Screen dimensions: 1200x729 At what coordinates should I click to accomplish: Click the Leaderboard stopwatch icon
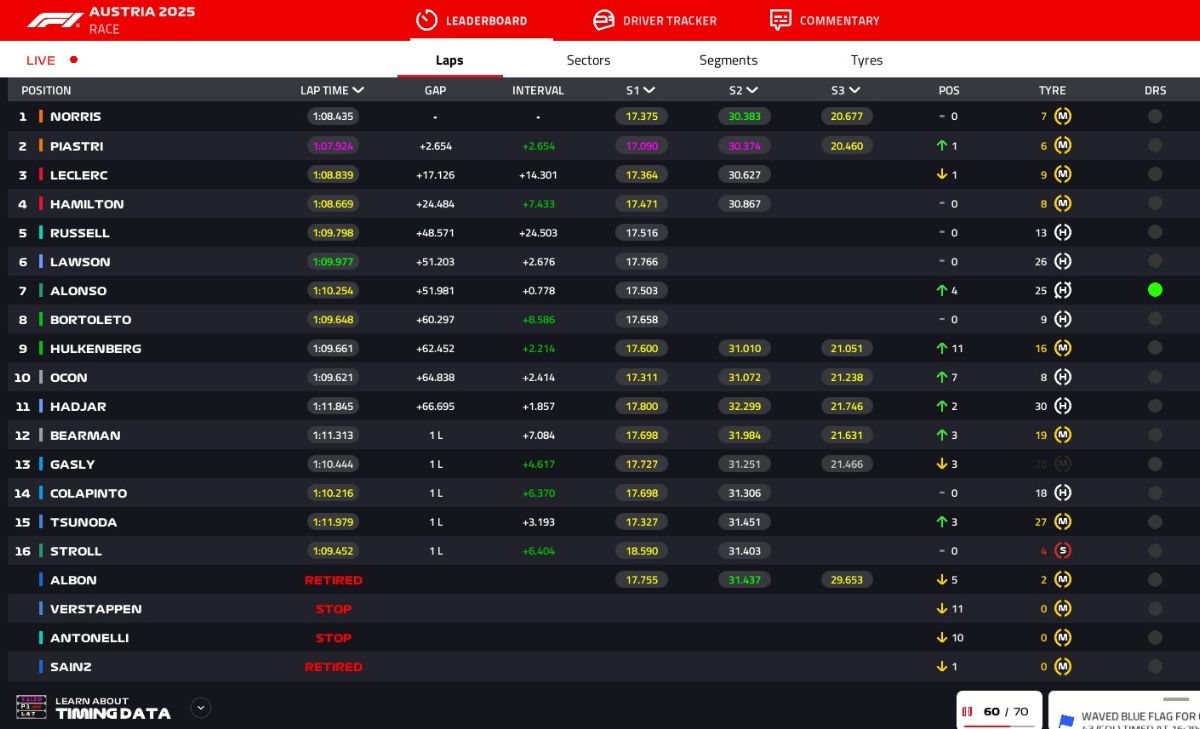[427, 20]
